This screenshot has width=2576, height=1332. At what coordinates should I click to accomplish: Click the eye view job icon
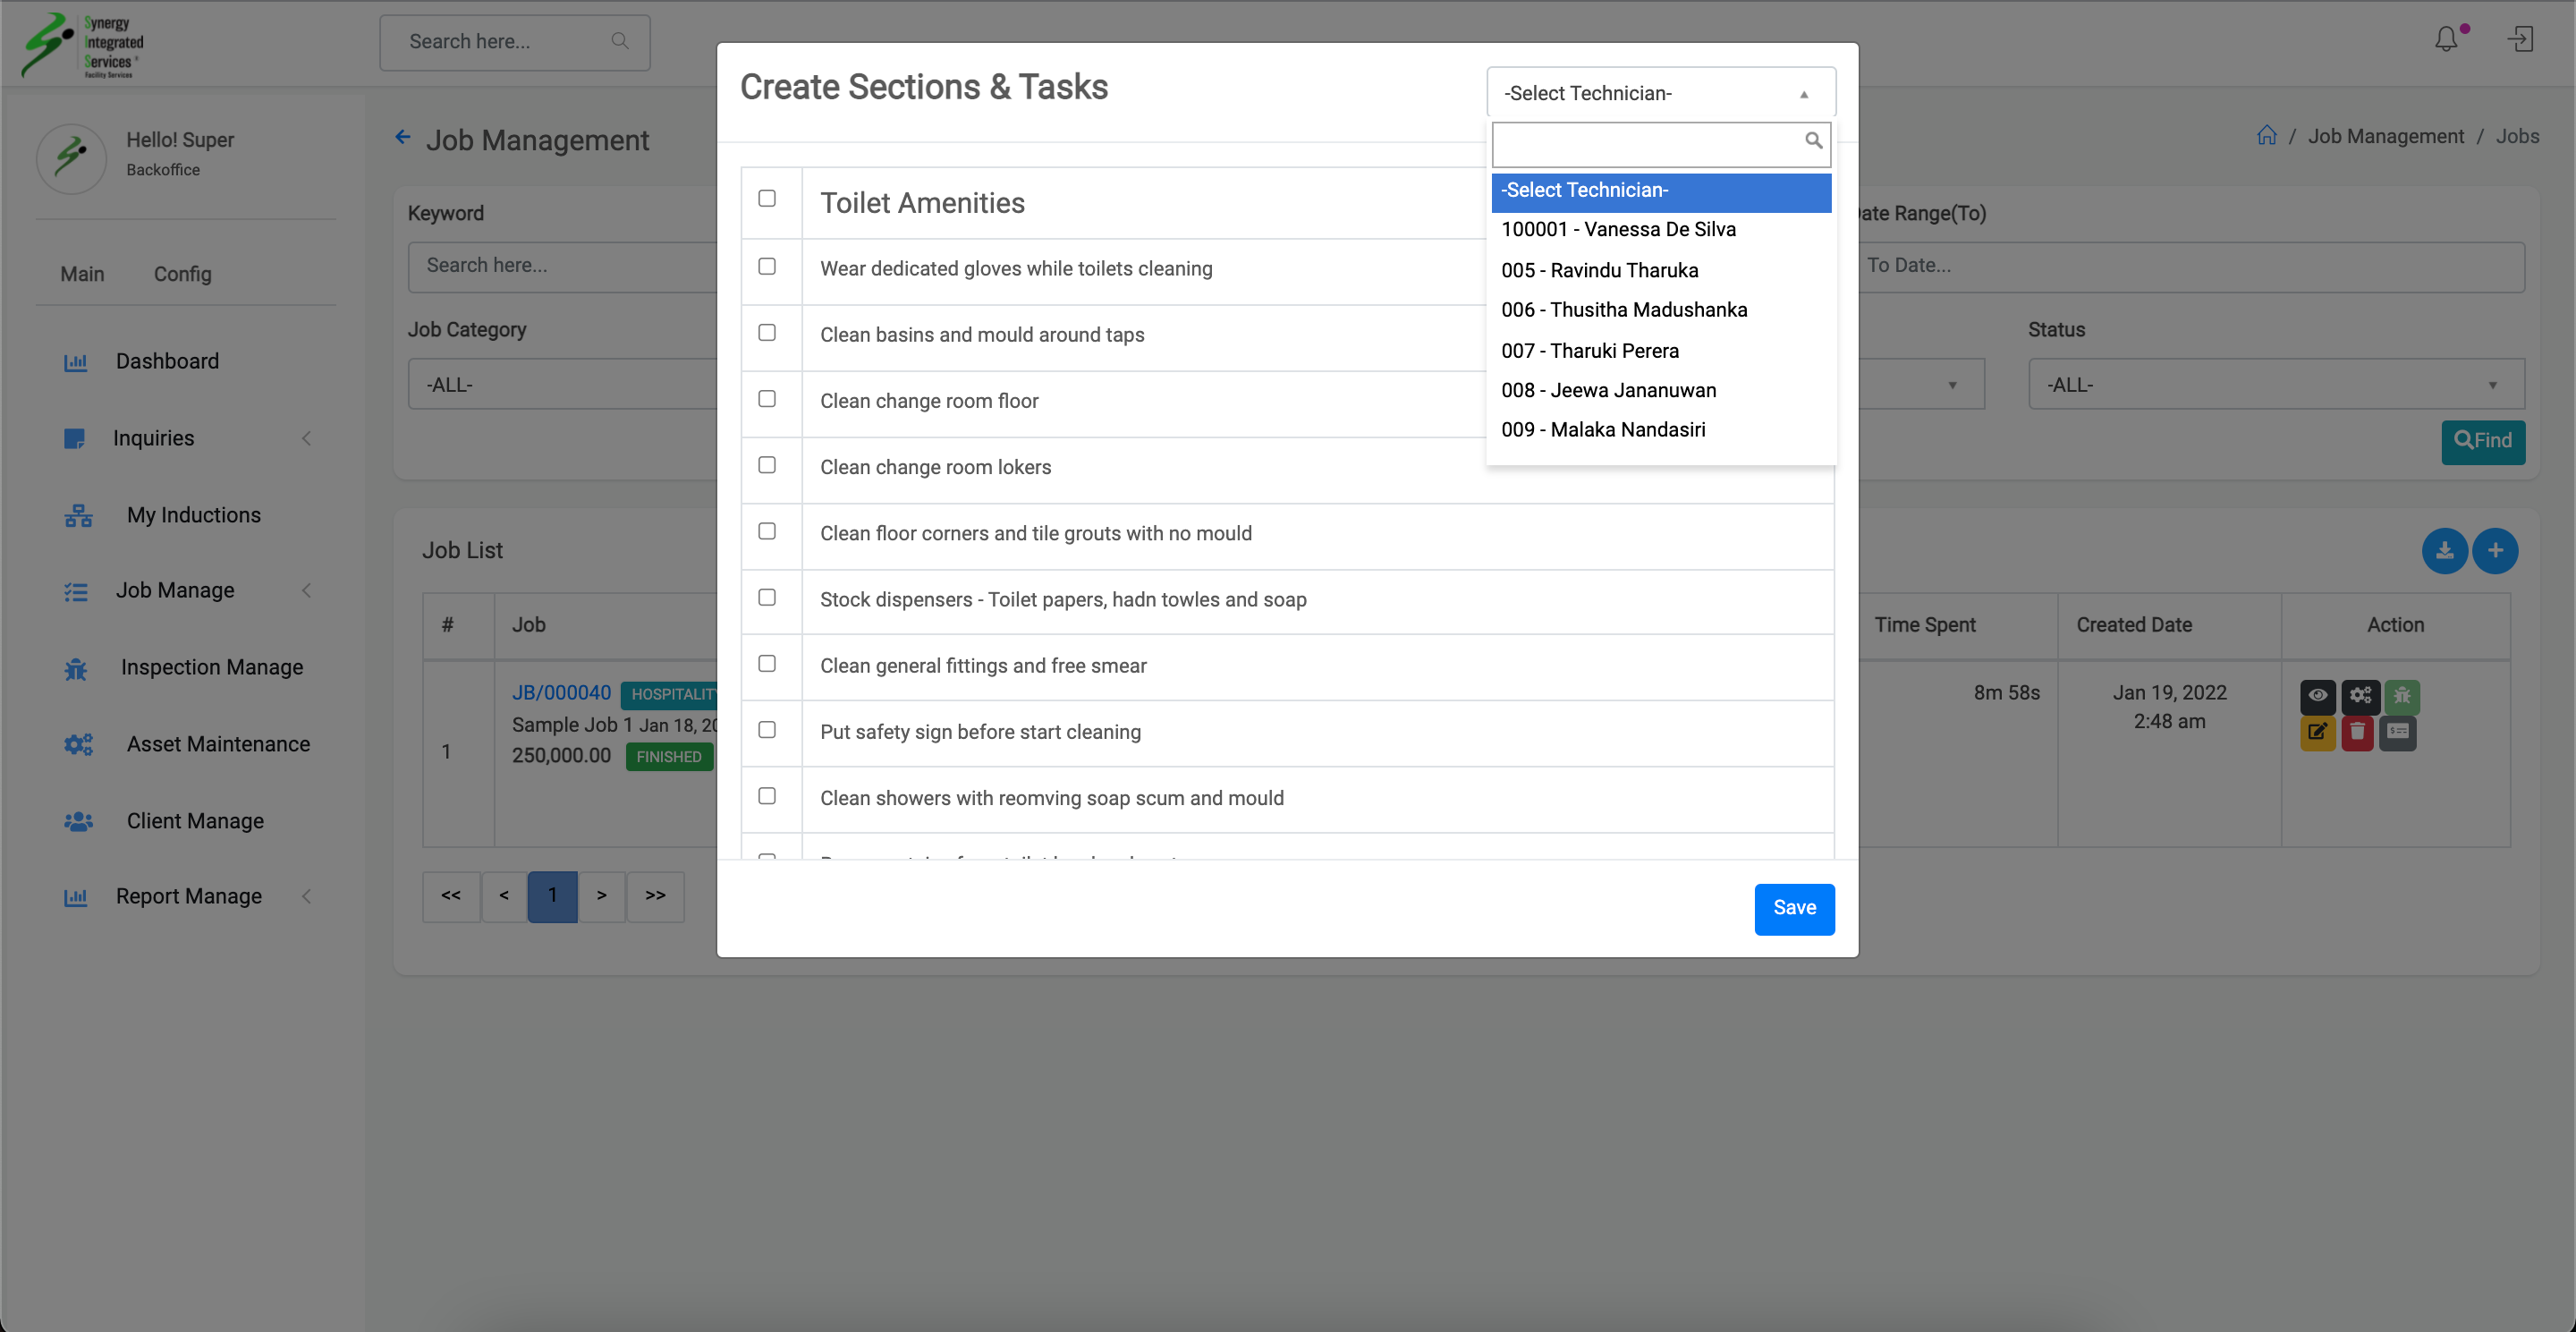[2317, 695]
